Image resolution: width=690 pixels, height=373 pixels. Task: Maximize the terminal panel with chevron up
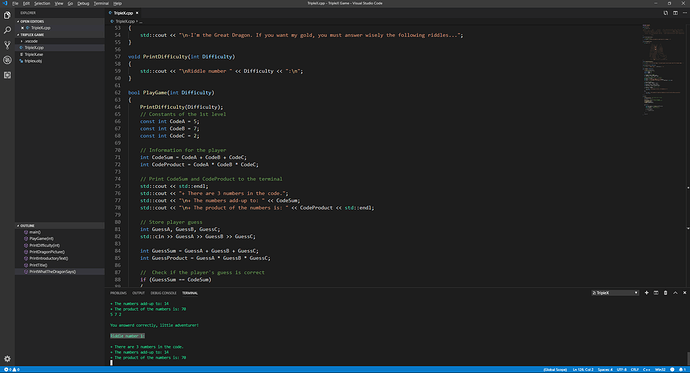(x=675, y=293)
